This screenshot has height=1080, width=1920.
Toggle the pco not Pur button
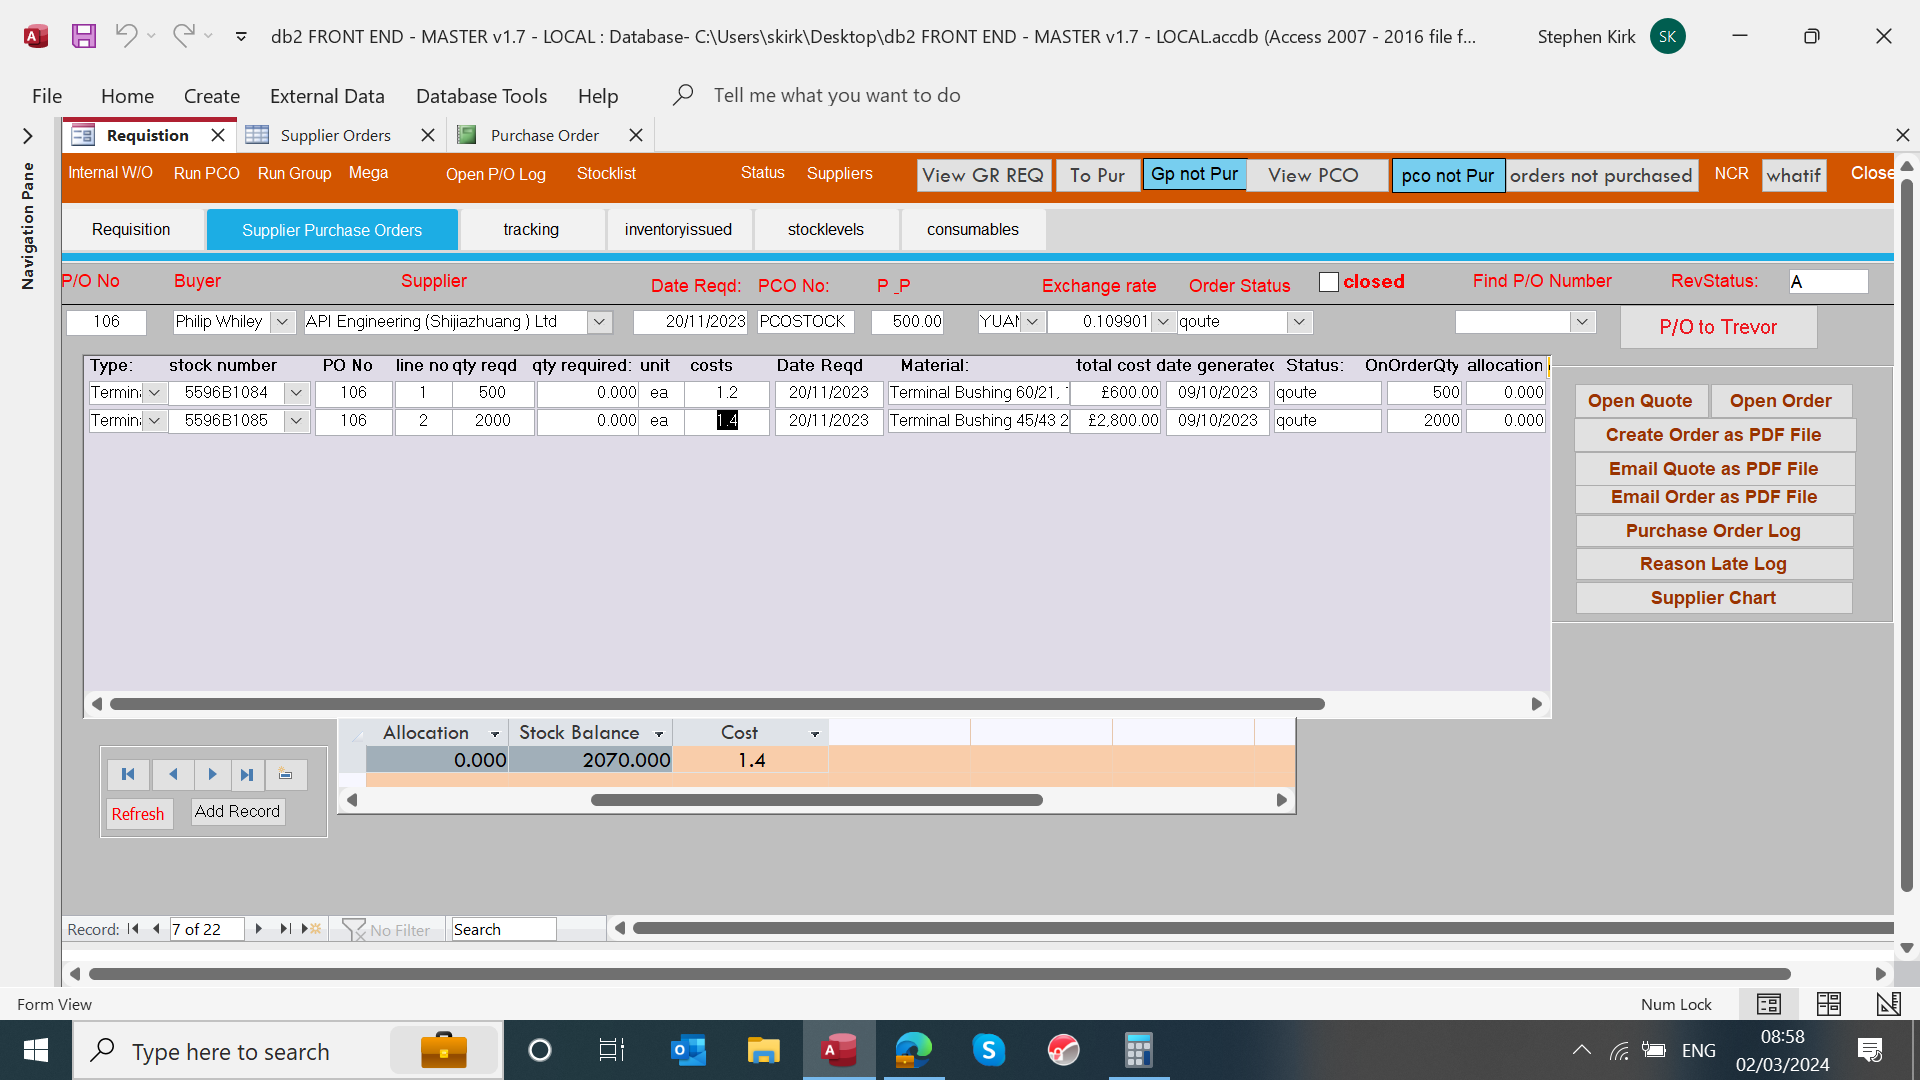coord(1447,176)
